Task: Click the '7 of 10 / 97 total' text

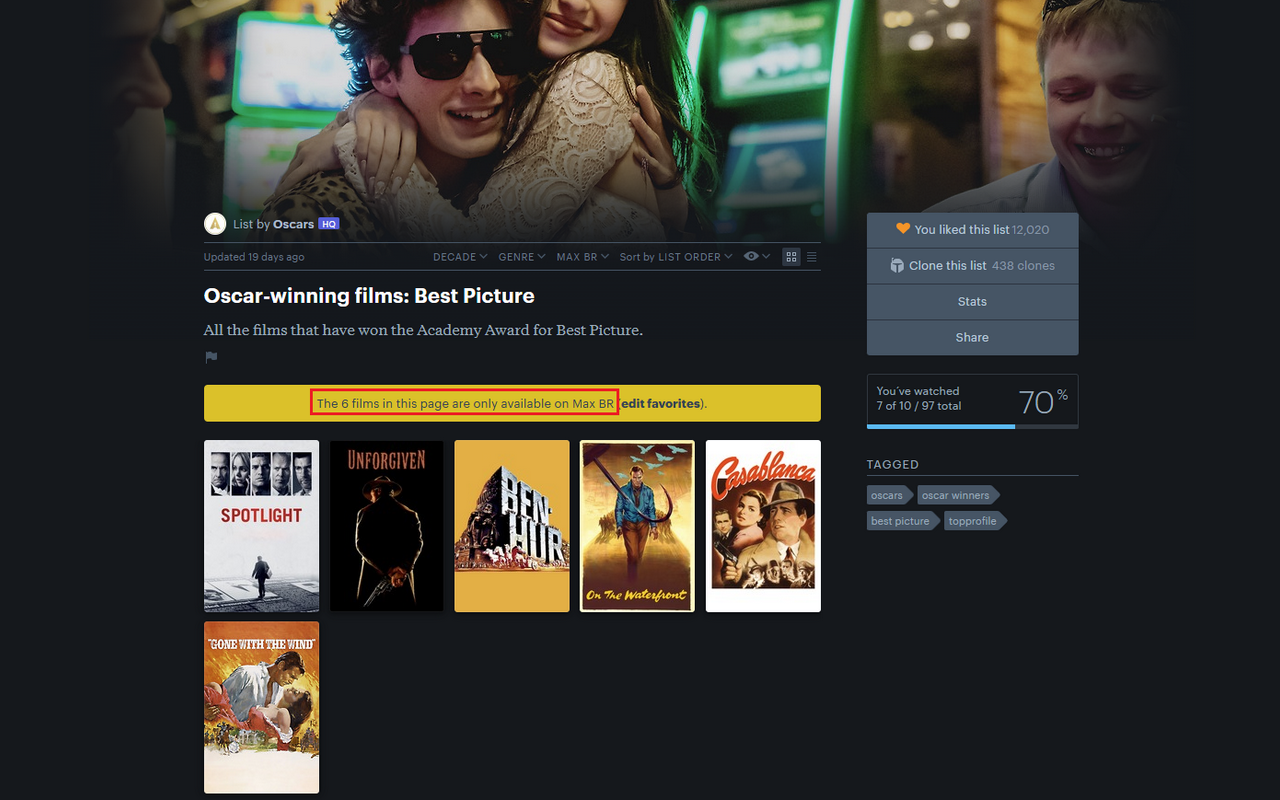Action: tap(919, 406)
